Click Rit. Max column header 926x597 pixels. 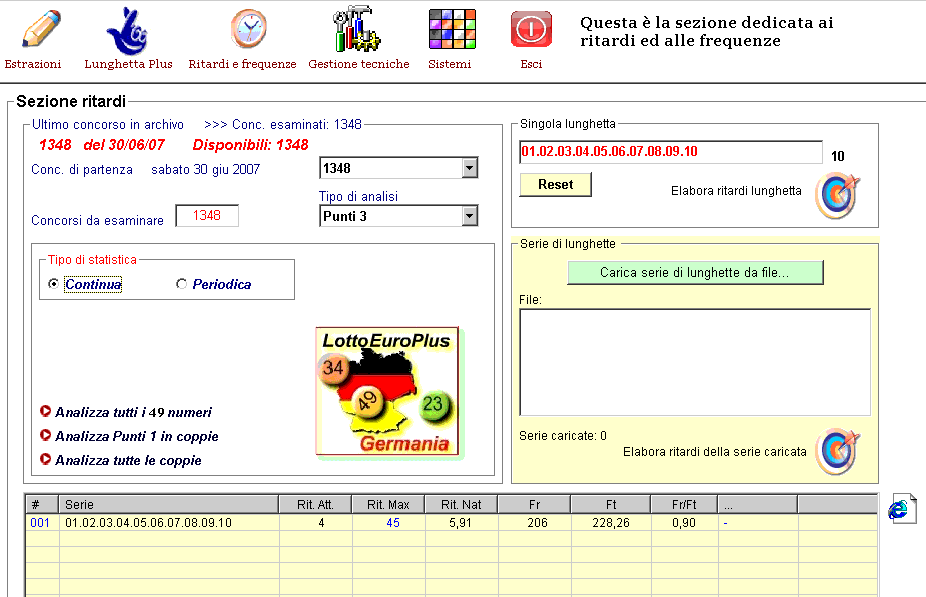coord(388,505)
